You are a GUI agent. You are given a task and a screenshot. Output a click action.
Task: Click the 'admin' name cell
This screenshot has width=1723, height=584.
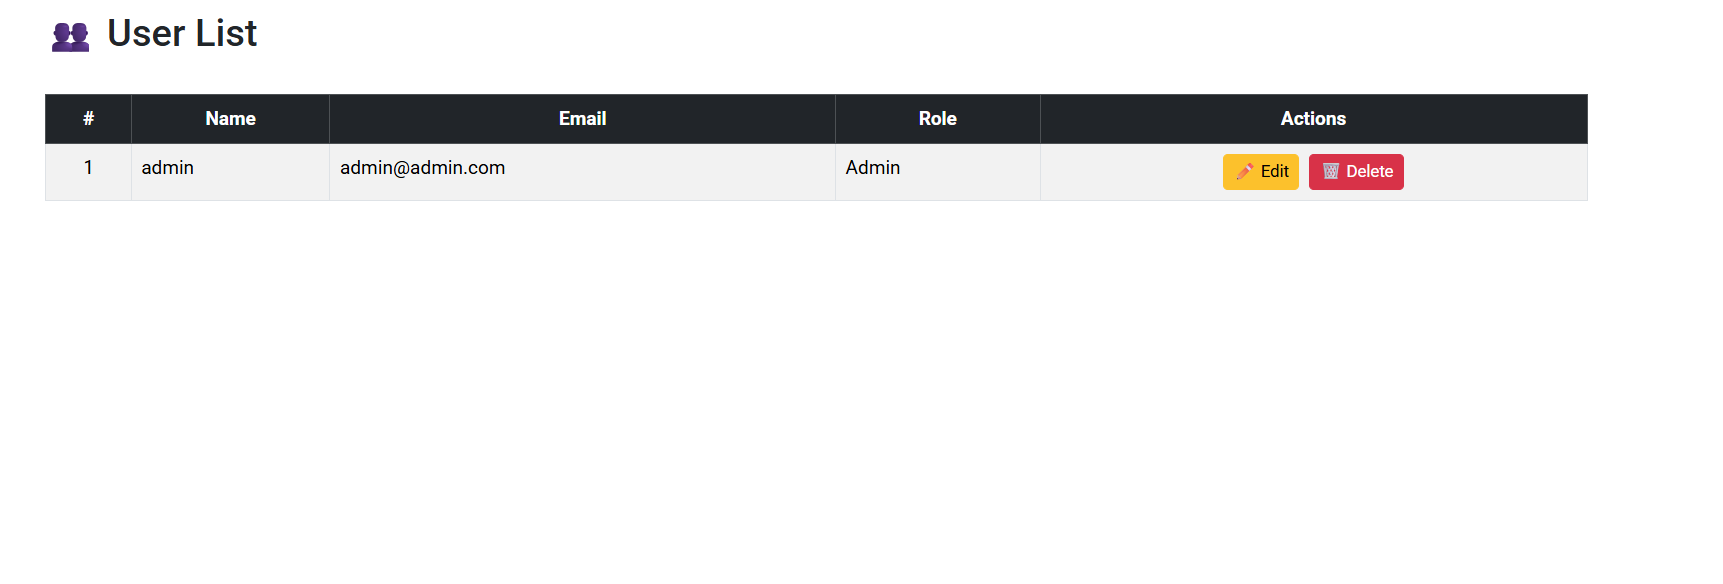coord(168,168)
